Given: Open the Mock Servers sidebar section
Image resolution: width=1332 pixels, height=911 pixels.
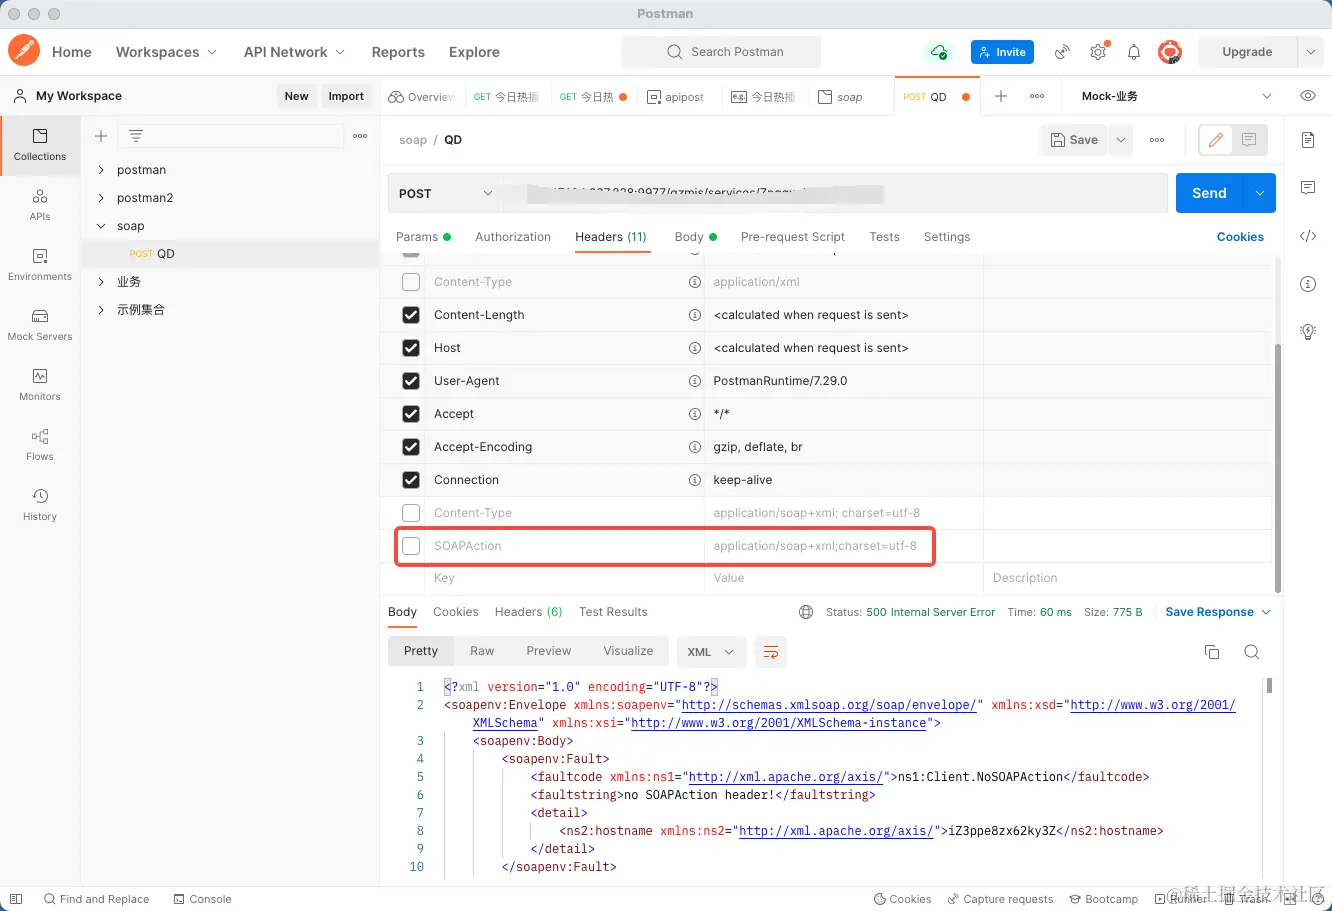Looking at the screenshot, I should point(40,325).
